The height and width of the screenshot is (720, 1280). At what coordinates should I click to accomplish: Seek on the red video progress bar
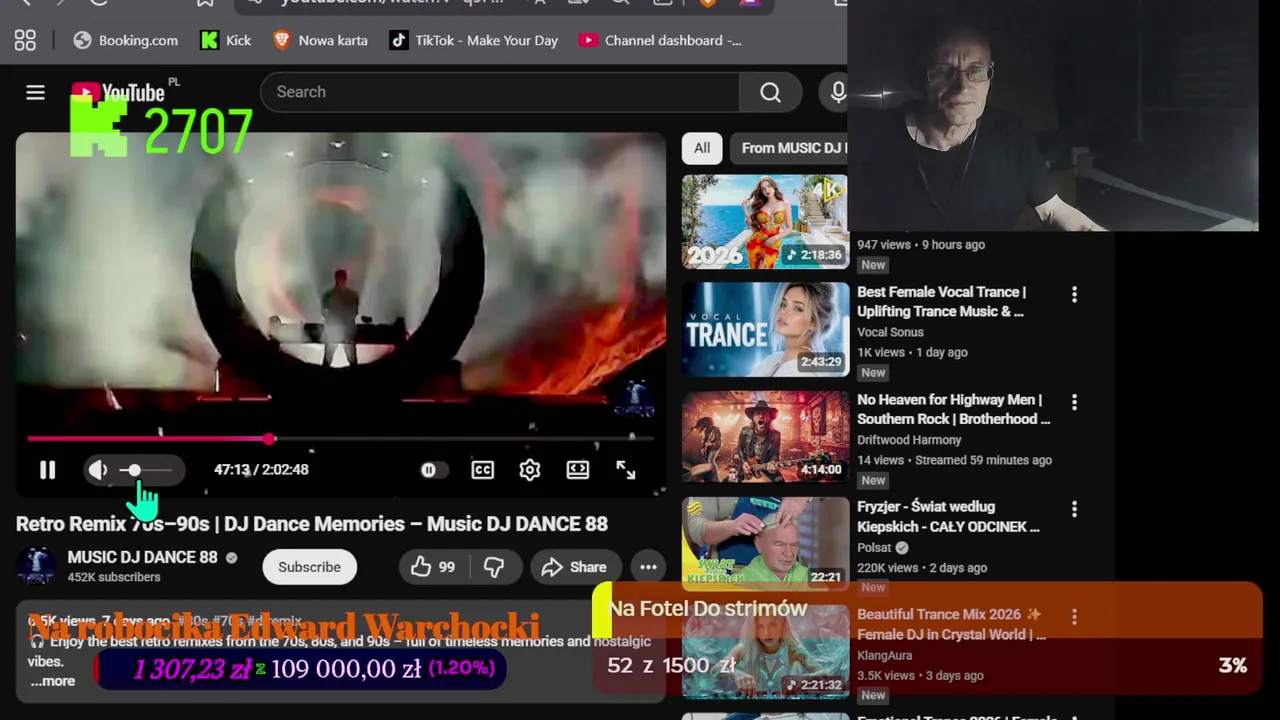pos(340,438)
